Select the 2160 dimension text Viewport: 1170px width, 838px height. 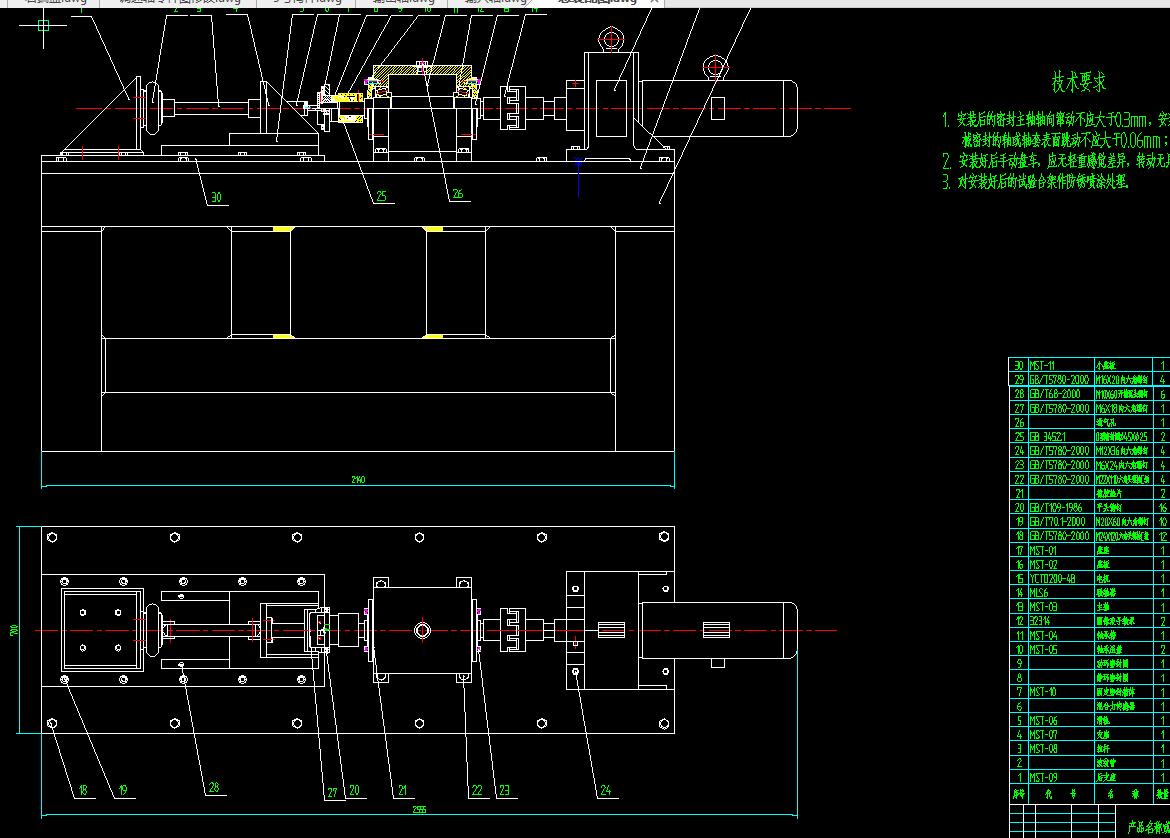point(358,479)
